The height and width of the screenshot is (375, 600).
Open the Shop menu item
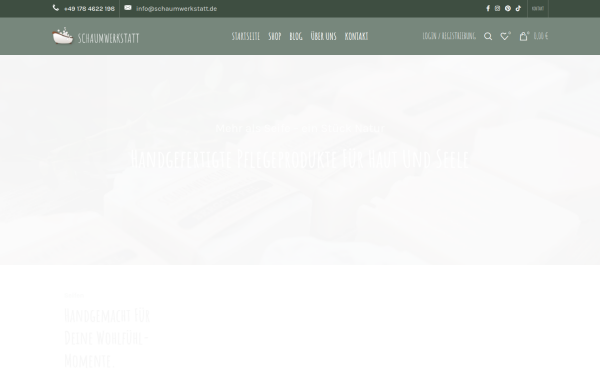click(x=275, y=36)
